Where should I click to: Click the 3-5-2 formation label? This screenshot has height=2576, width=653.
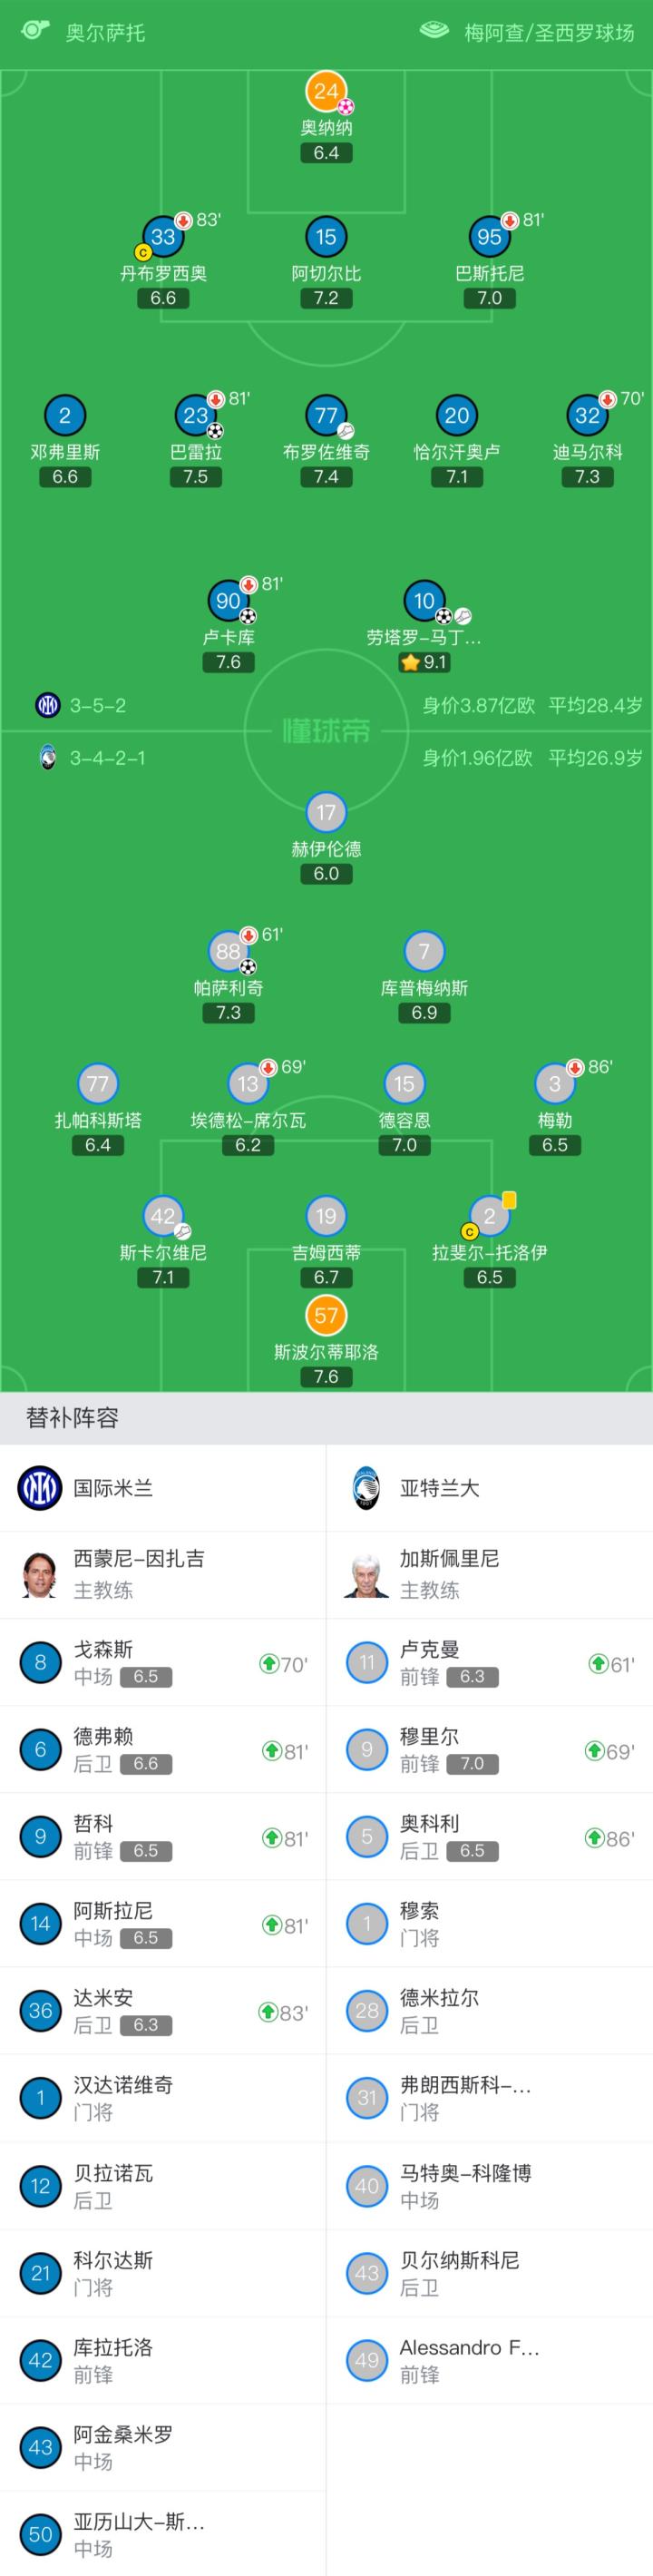pos(98,706)
